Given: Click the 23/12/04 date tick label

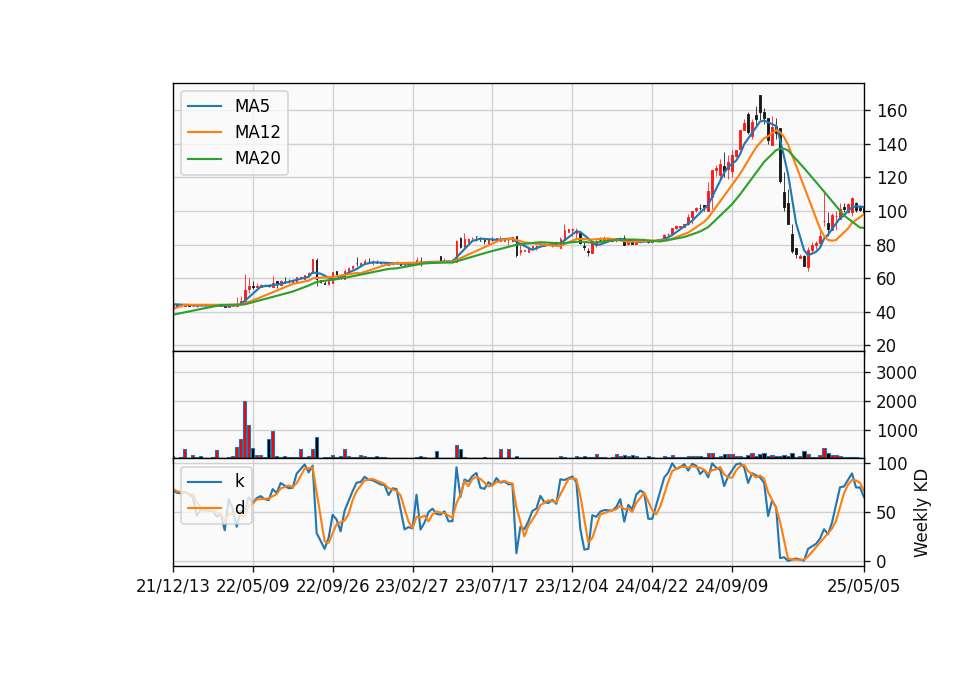Looking at the screenshot, I should click(x=572, y=587).
